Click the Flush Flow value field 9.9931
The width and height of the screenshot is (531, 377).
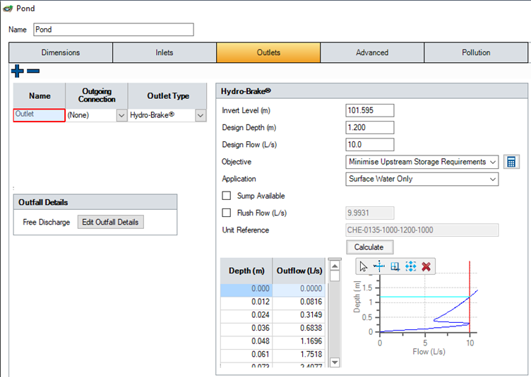click(x=370, y=213)
